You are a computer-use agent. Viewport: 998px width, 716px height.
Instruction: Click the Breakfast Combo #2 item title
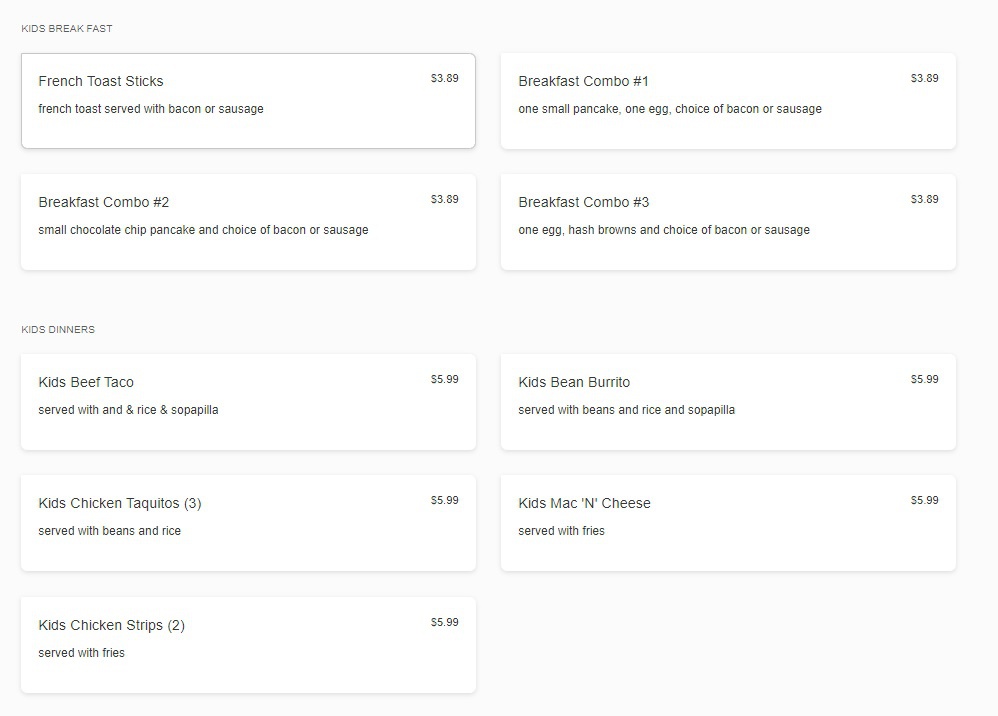(x=104, y=202)
